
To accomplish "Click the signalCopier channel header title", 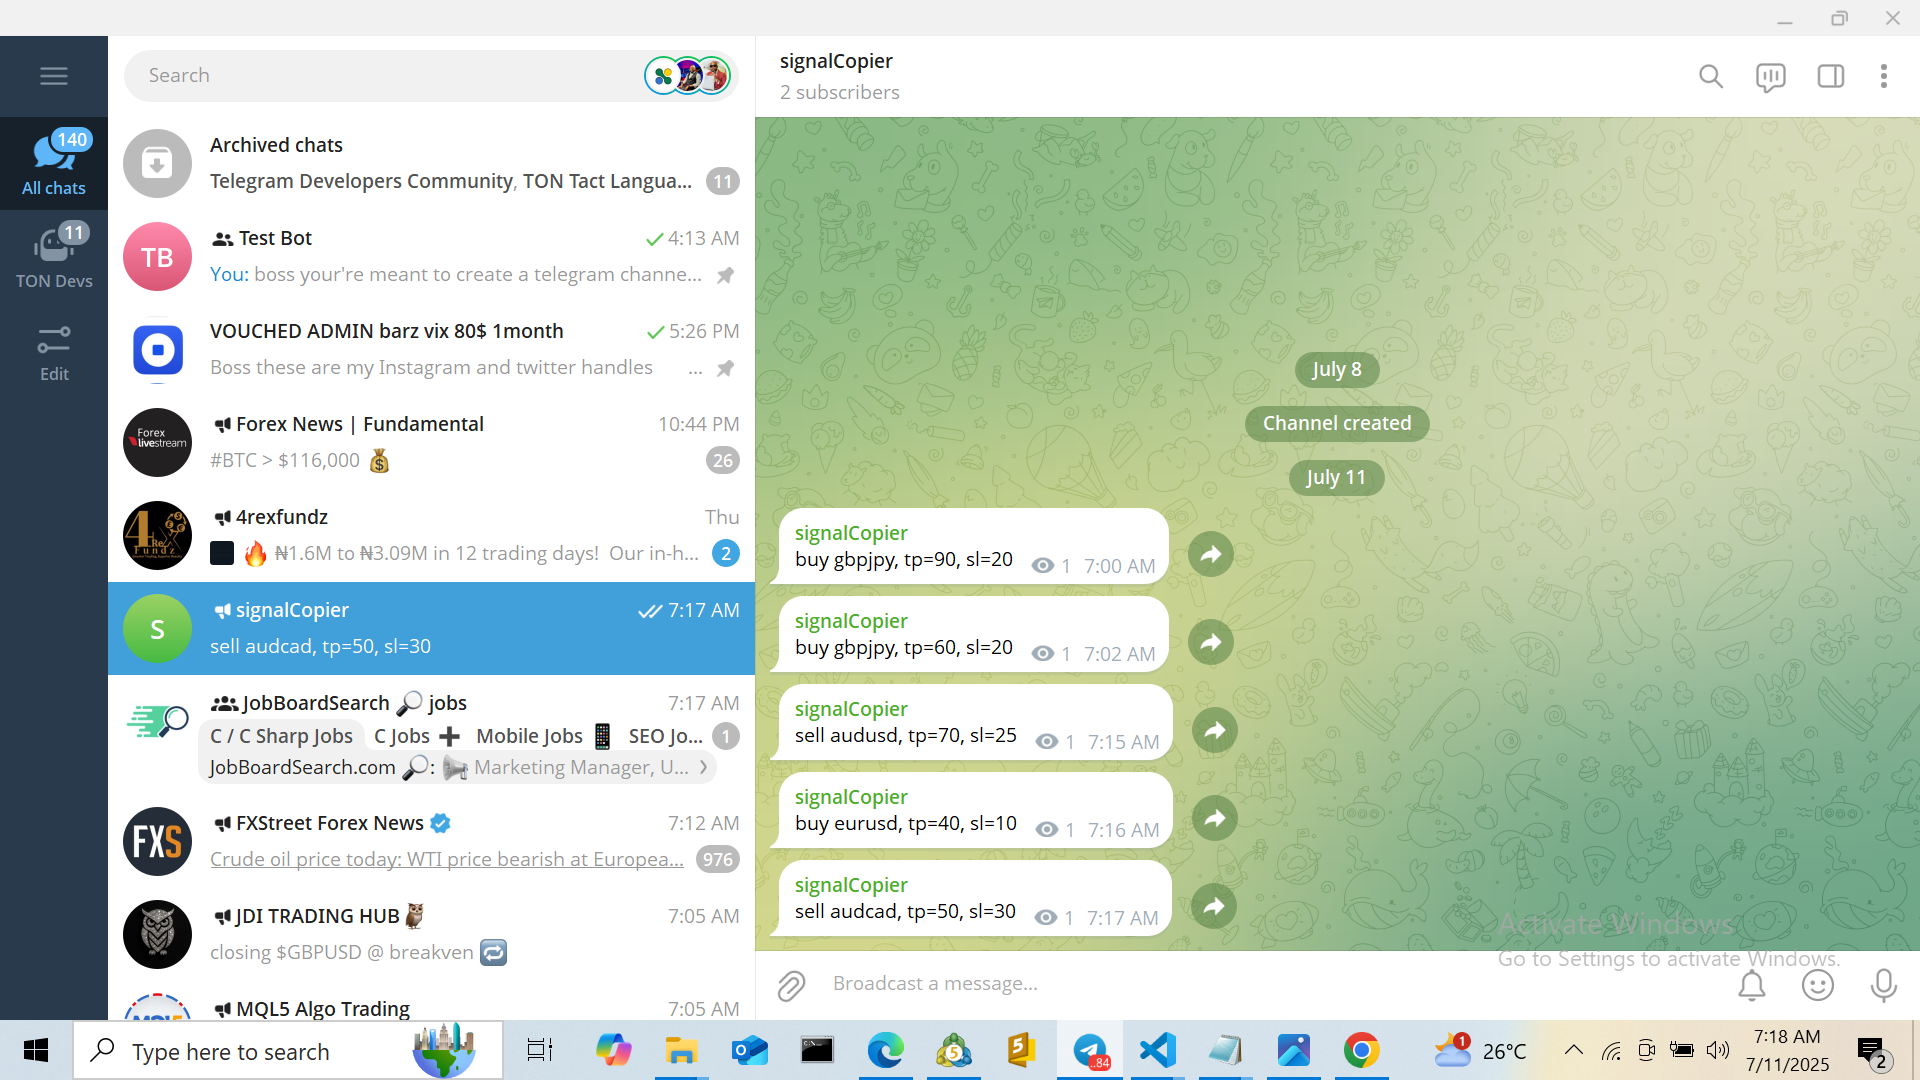I will tap(836, 61).
